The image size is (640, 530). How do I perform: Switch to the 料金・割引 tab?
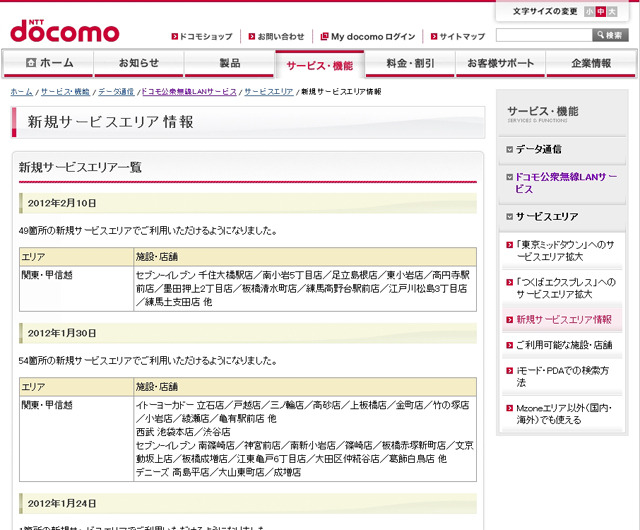(x=410, y=63)
